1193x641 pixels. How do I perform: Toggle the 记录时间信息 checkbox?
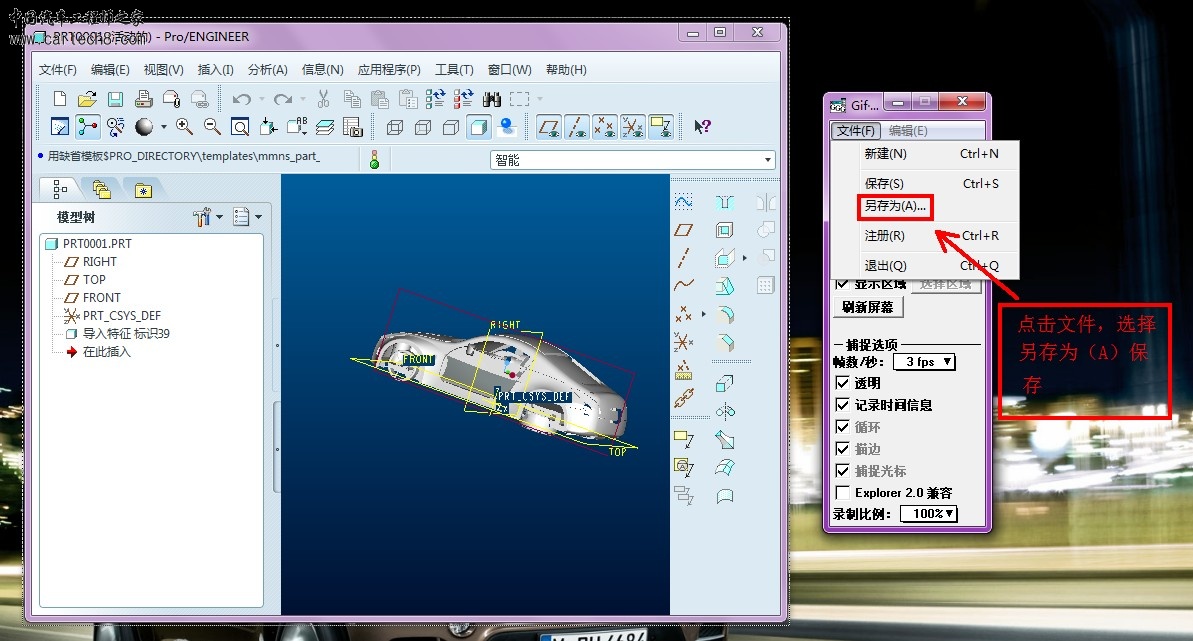click(842, 405)
